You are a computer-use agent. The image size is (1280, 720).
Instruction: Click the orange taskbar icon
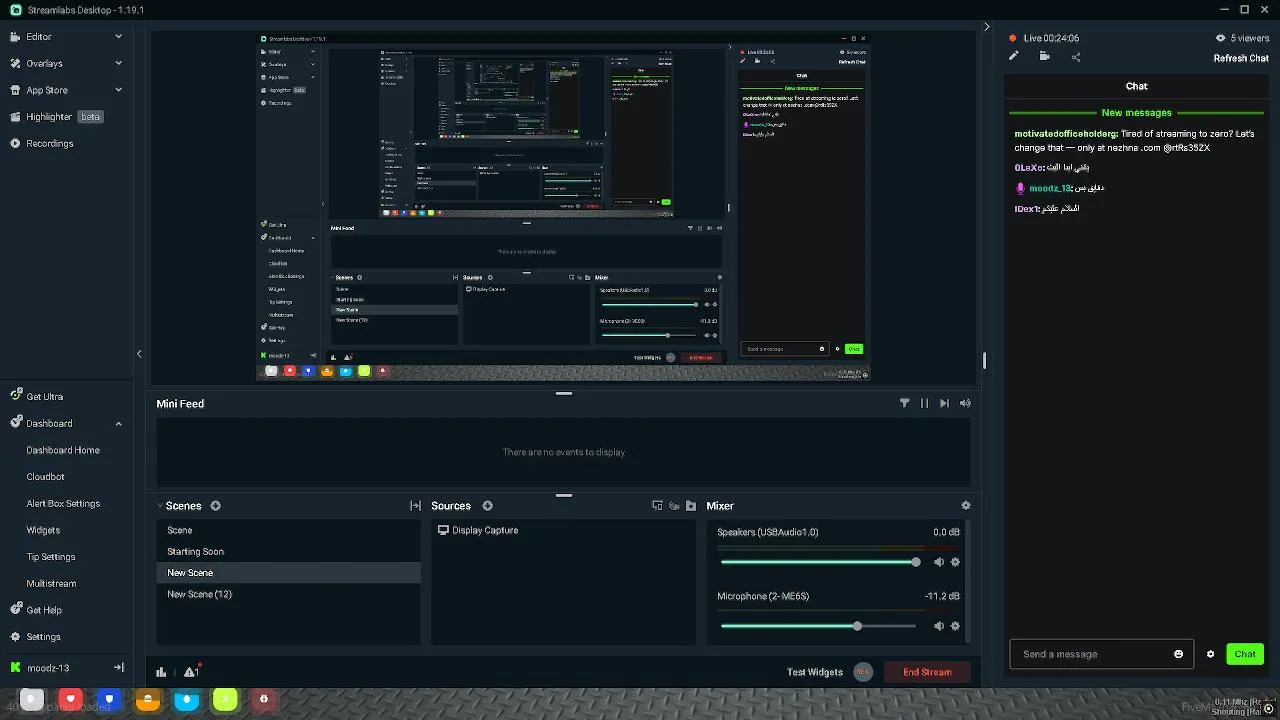coord(148,699)
